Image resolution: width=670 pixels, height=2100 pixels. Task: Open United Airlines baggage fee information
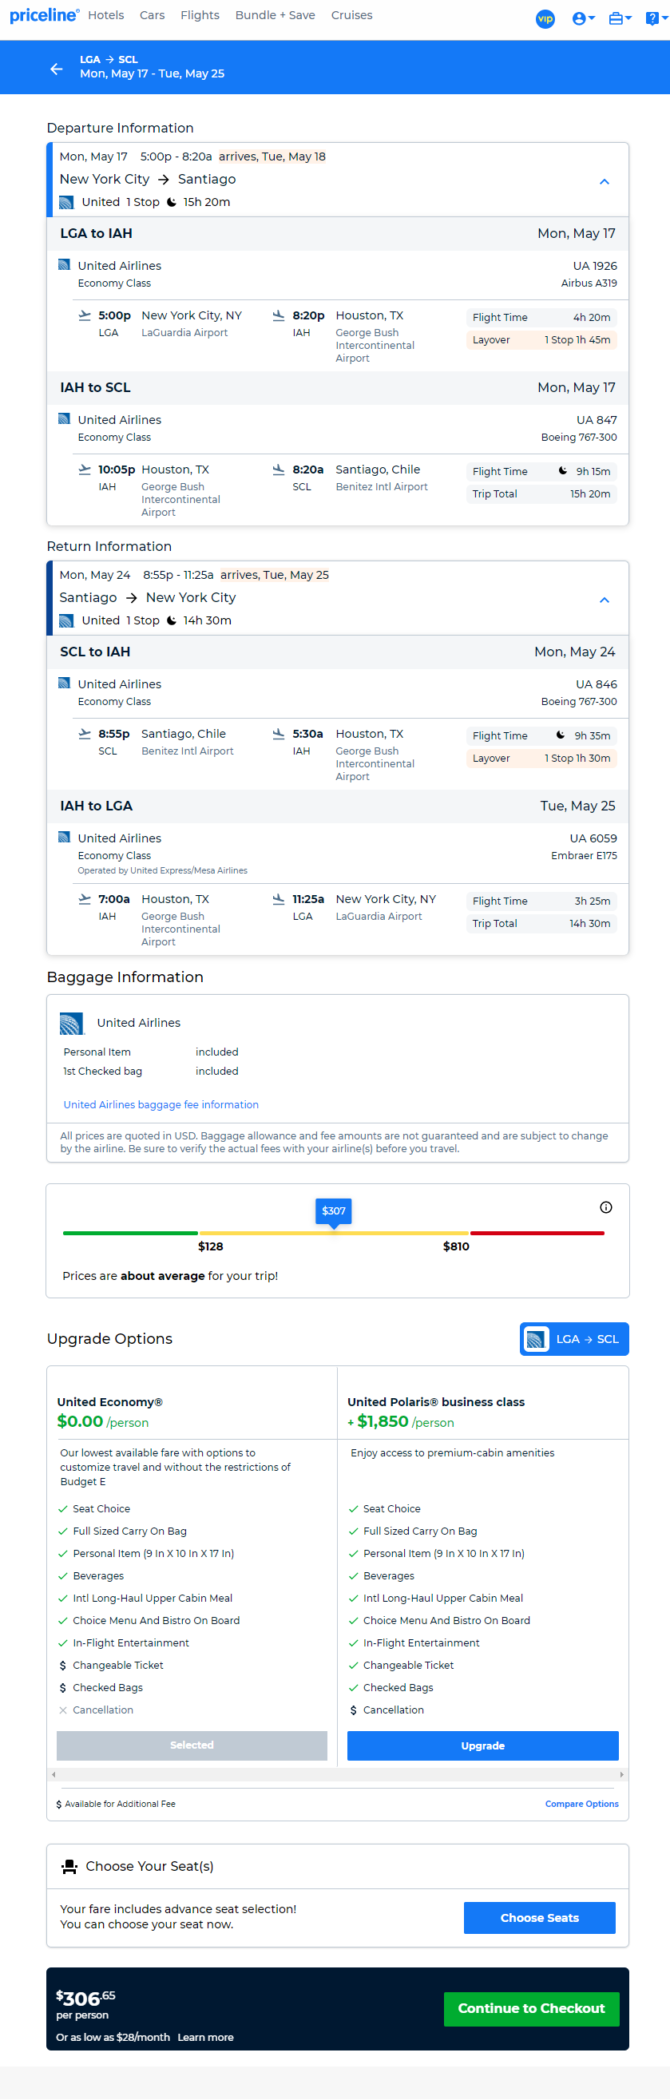161,1105
